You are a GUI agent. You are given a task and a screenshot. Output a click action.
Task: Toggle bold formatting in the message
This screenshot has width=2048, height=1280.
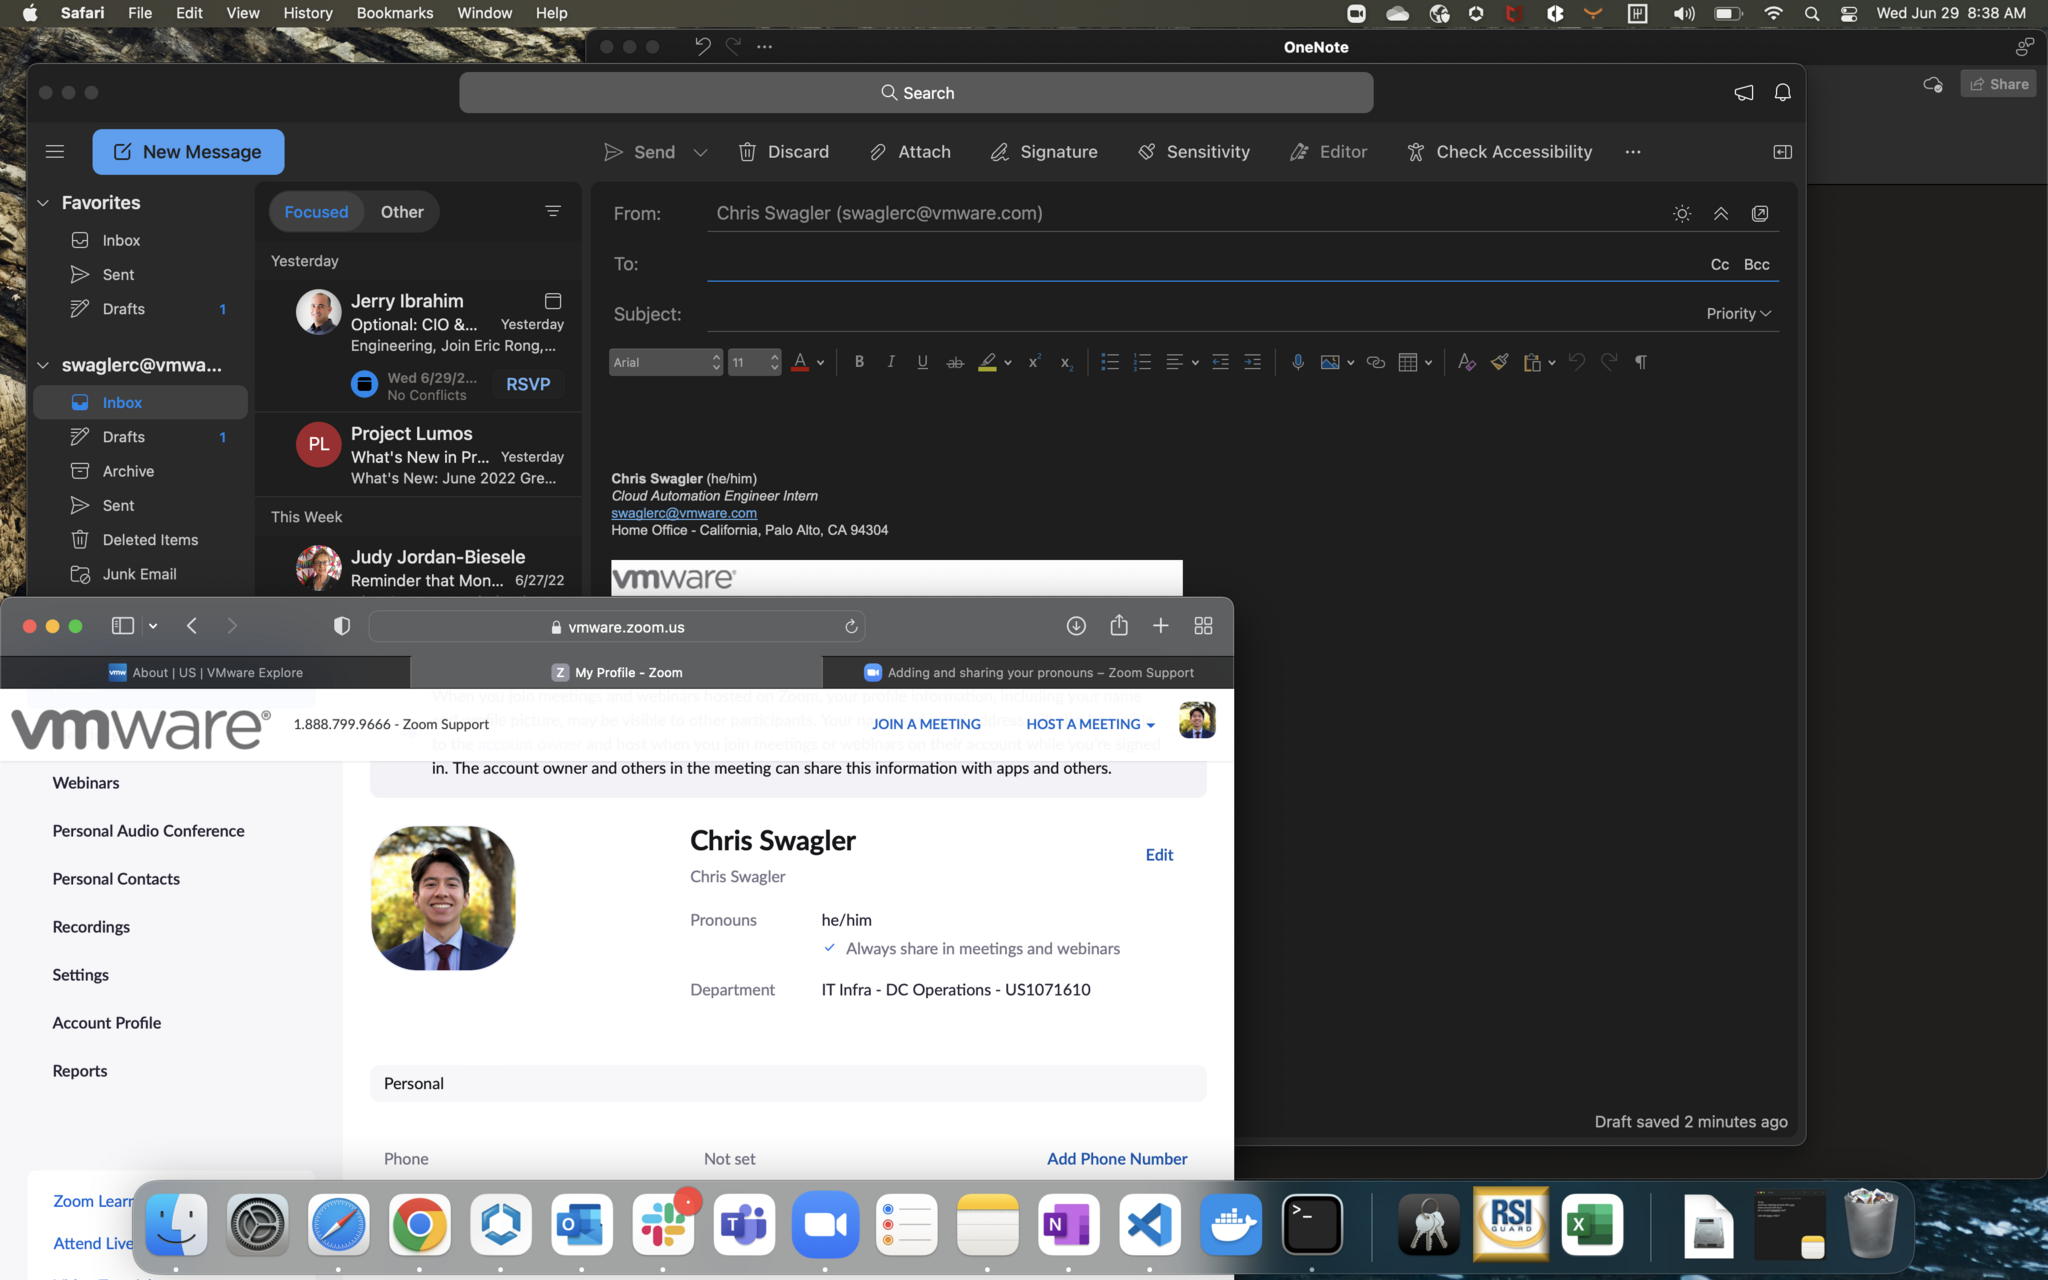pos(859,362)
